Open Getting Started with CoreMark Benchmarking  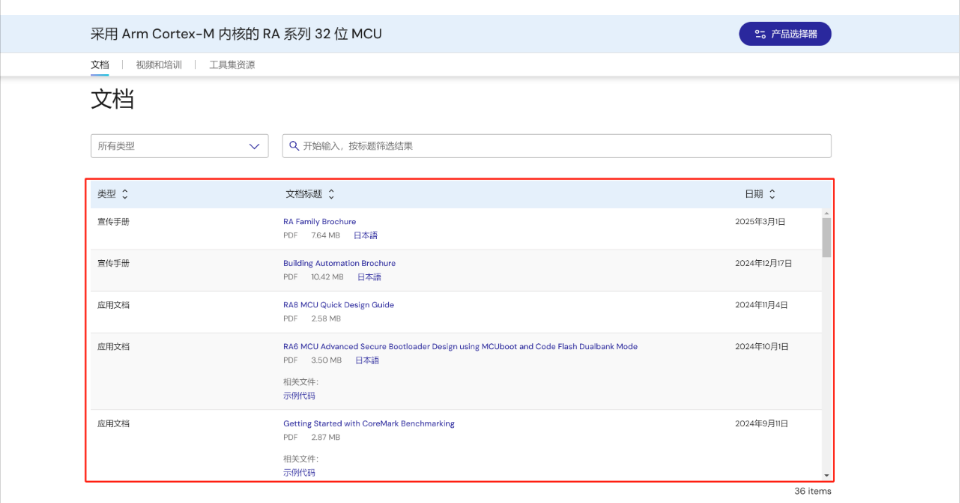[369, 423]
